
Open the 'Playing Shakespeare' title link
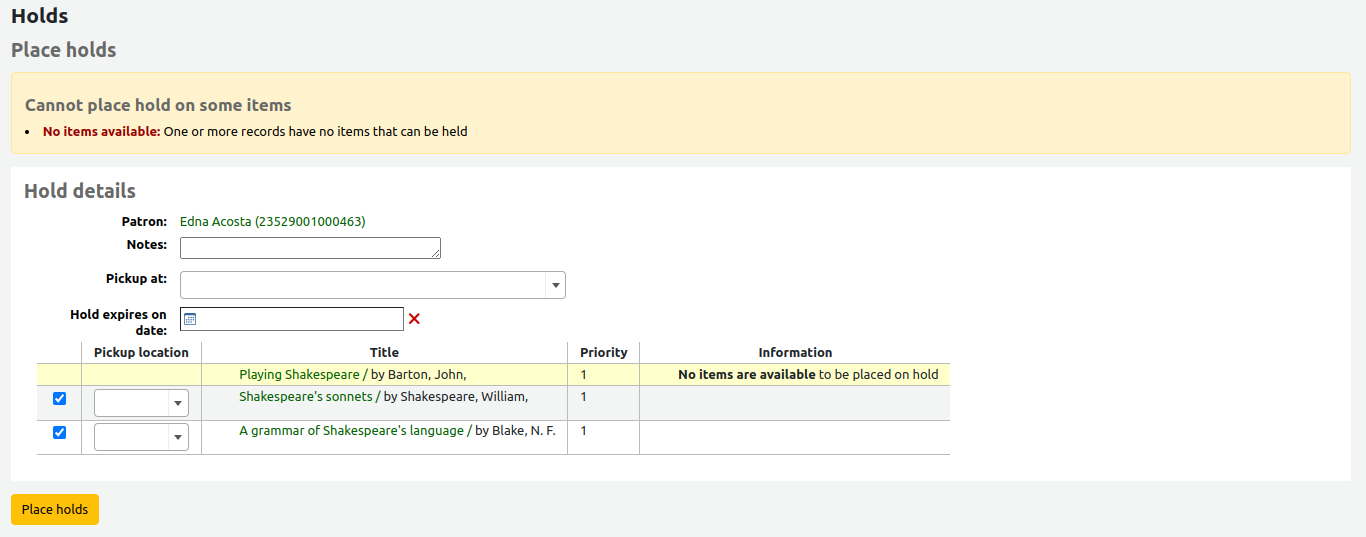299,375
